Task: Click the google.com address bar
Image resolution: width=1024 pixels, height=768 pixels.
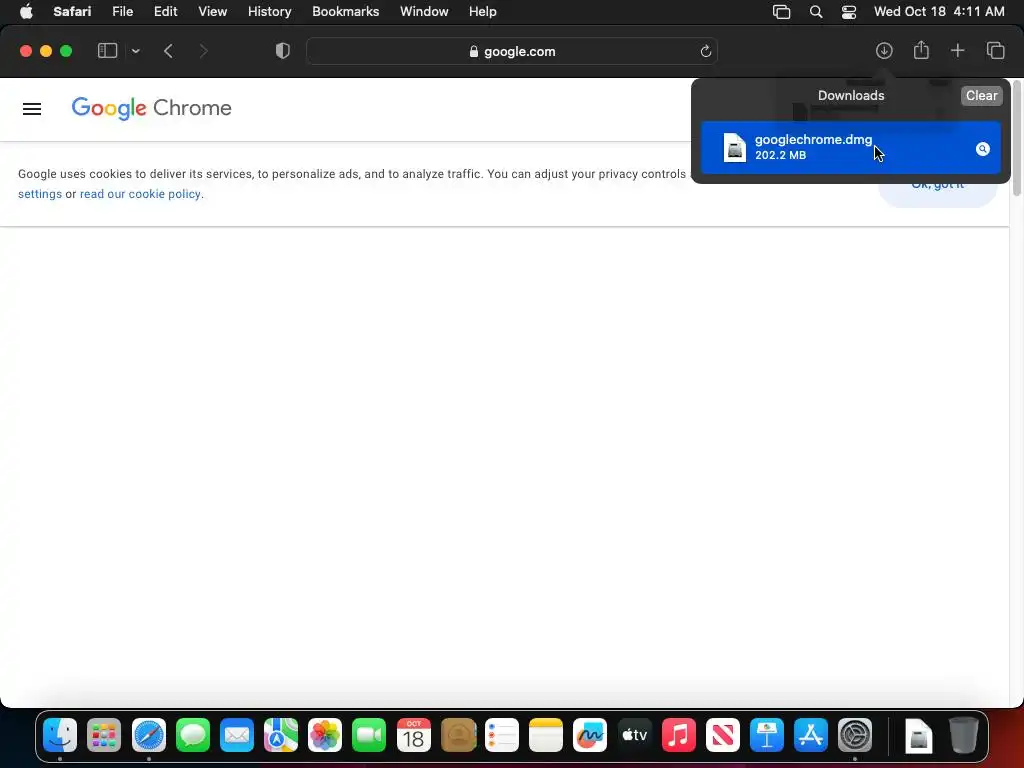Action: [x=512, y=52]
